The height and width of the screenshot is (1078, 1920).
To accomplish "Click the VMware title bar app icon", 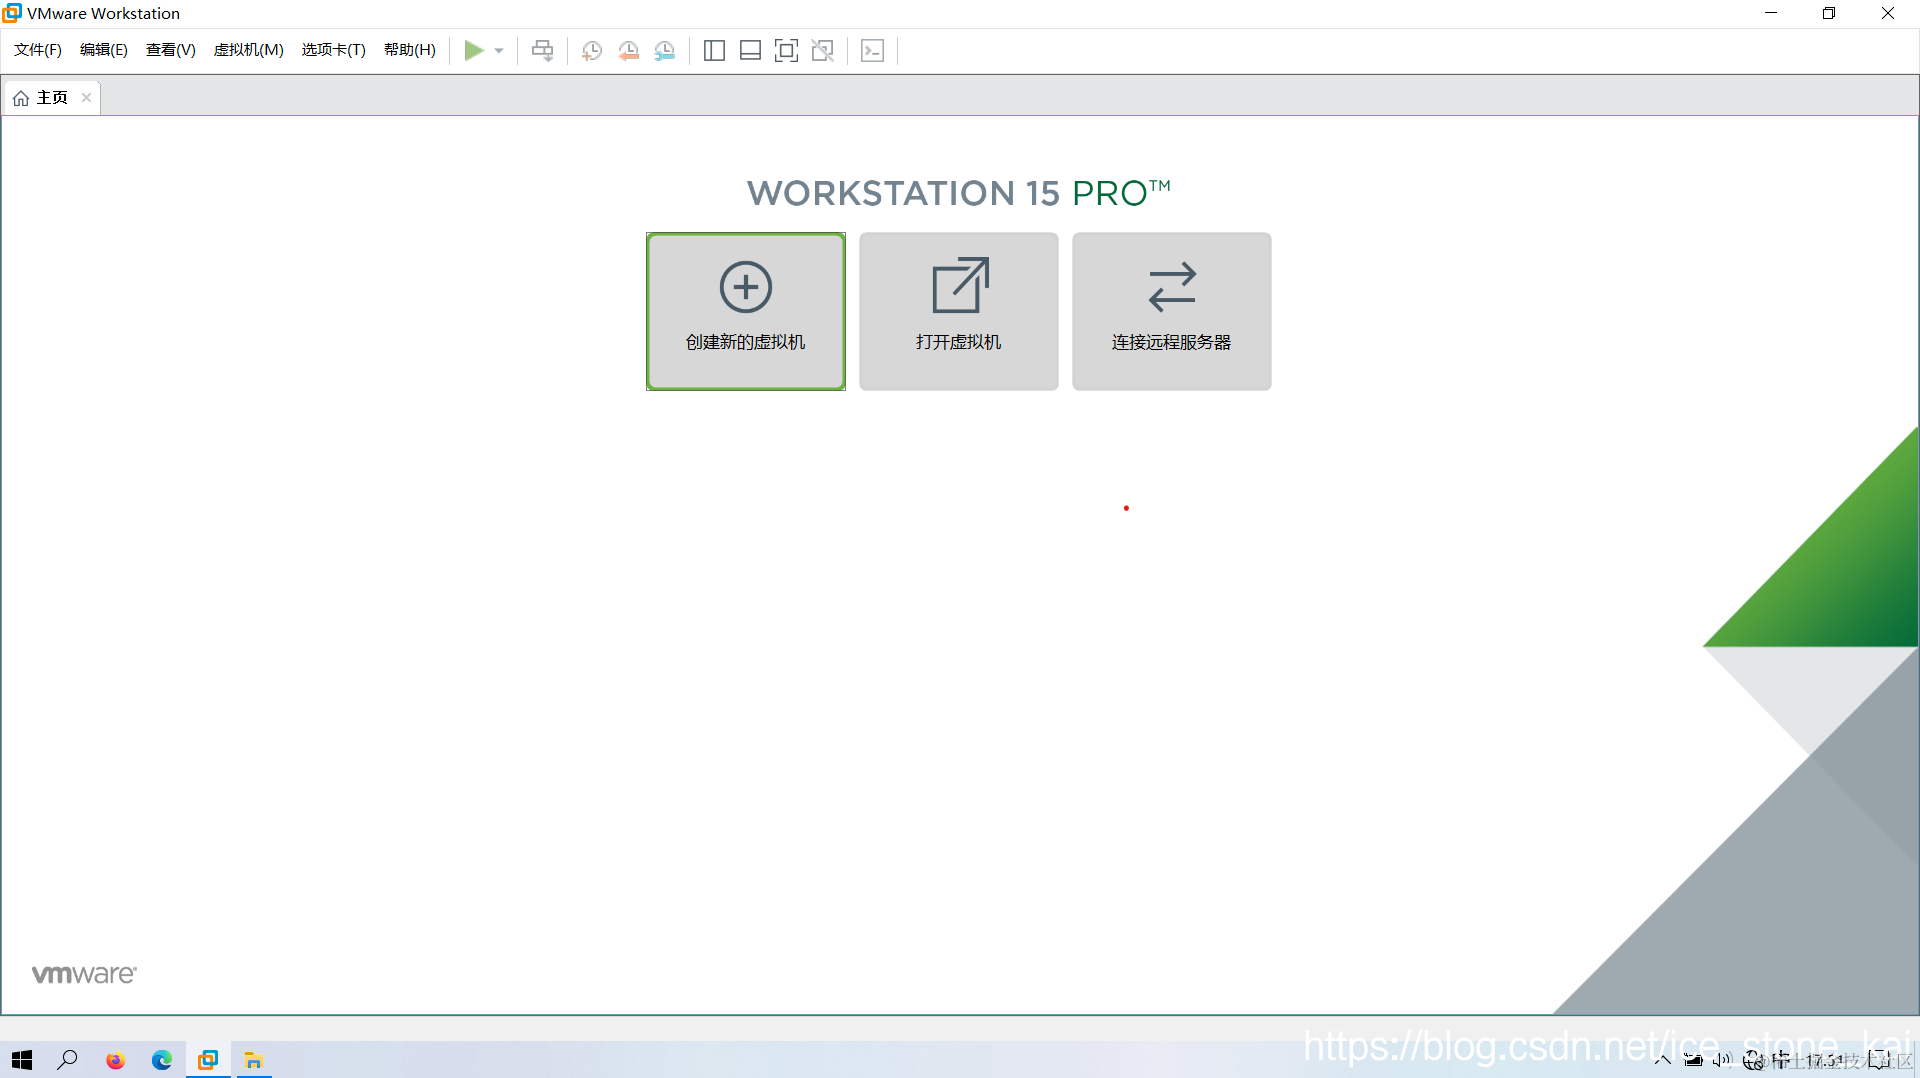I will click(x=12, y=13).
